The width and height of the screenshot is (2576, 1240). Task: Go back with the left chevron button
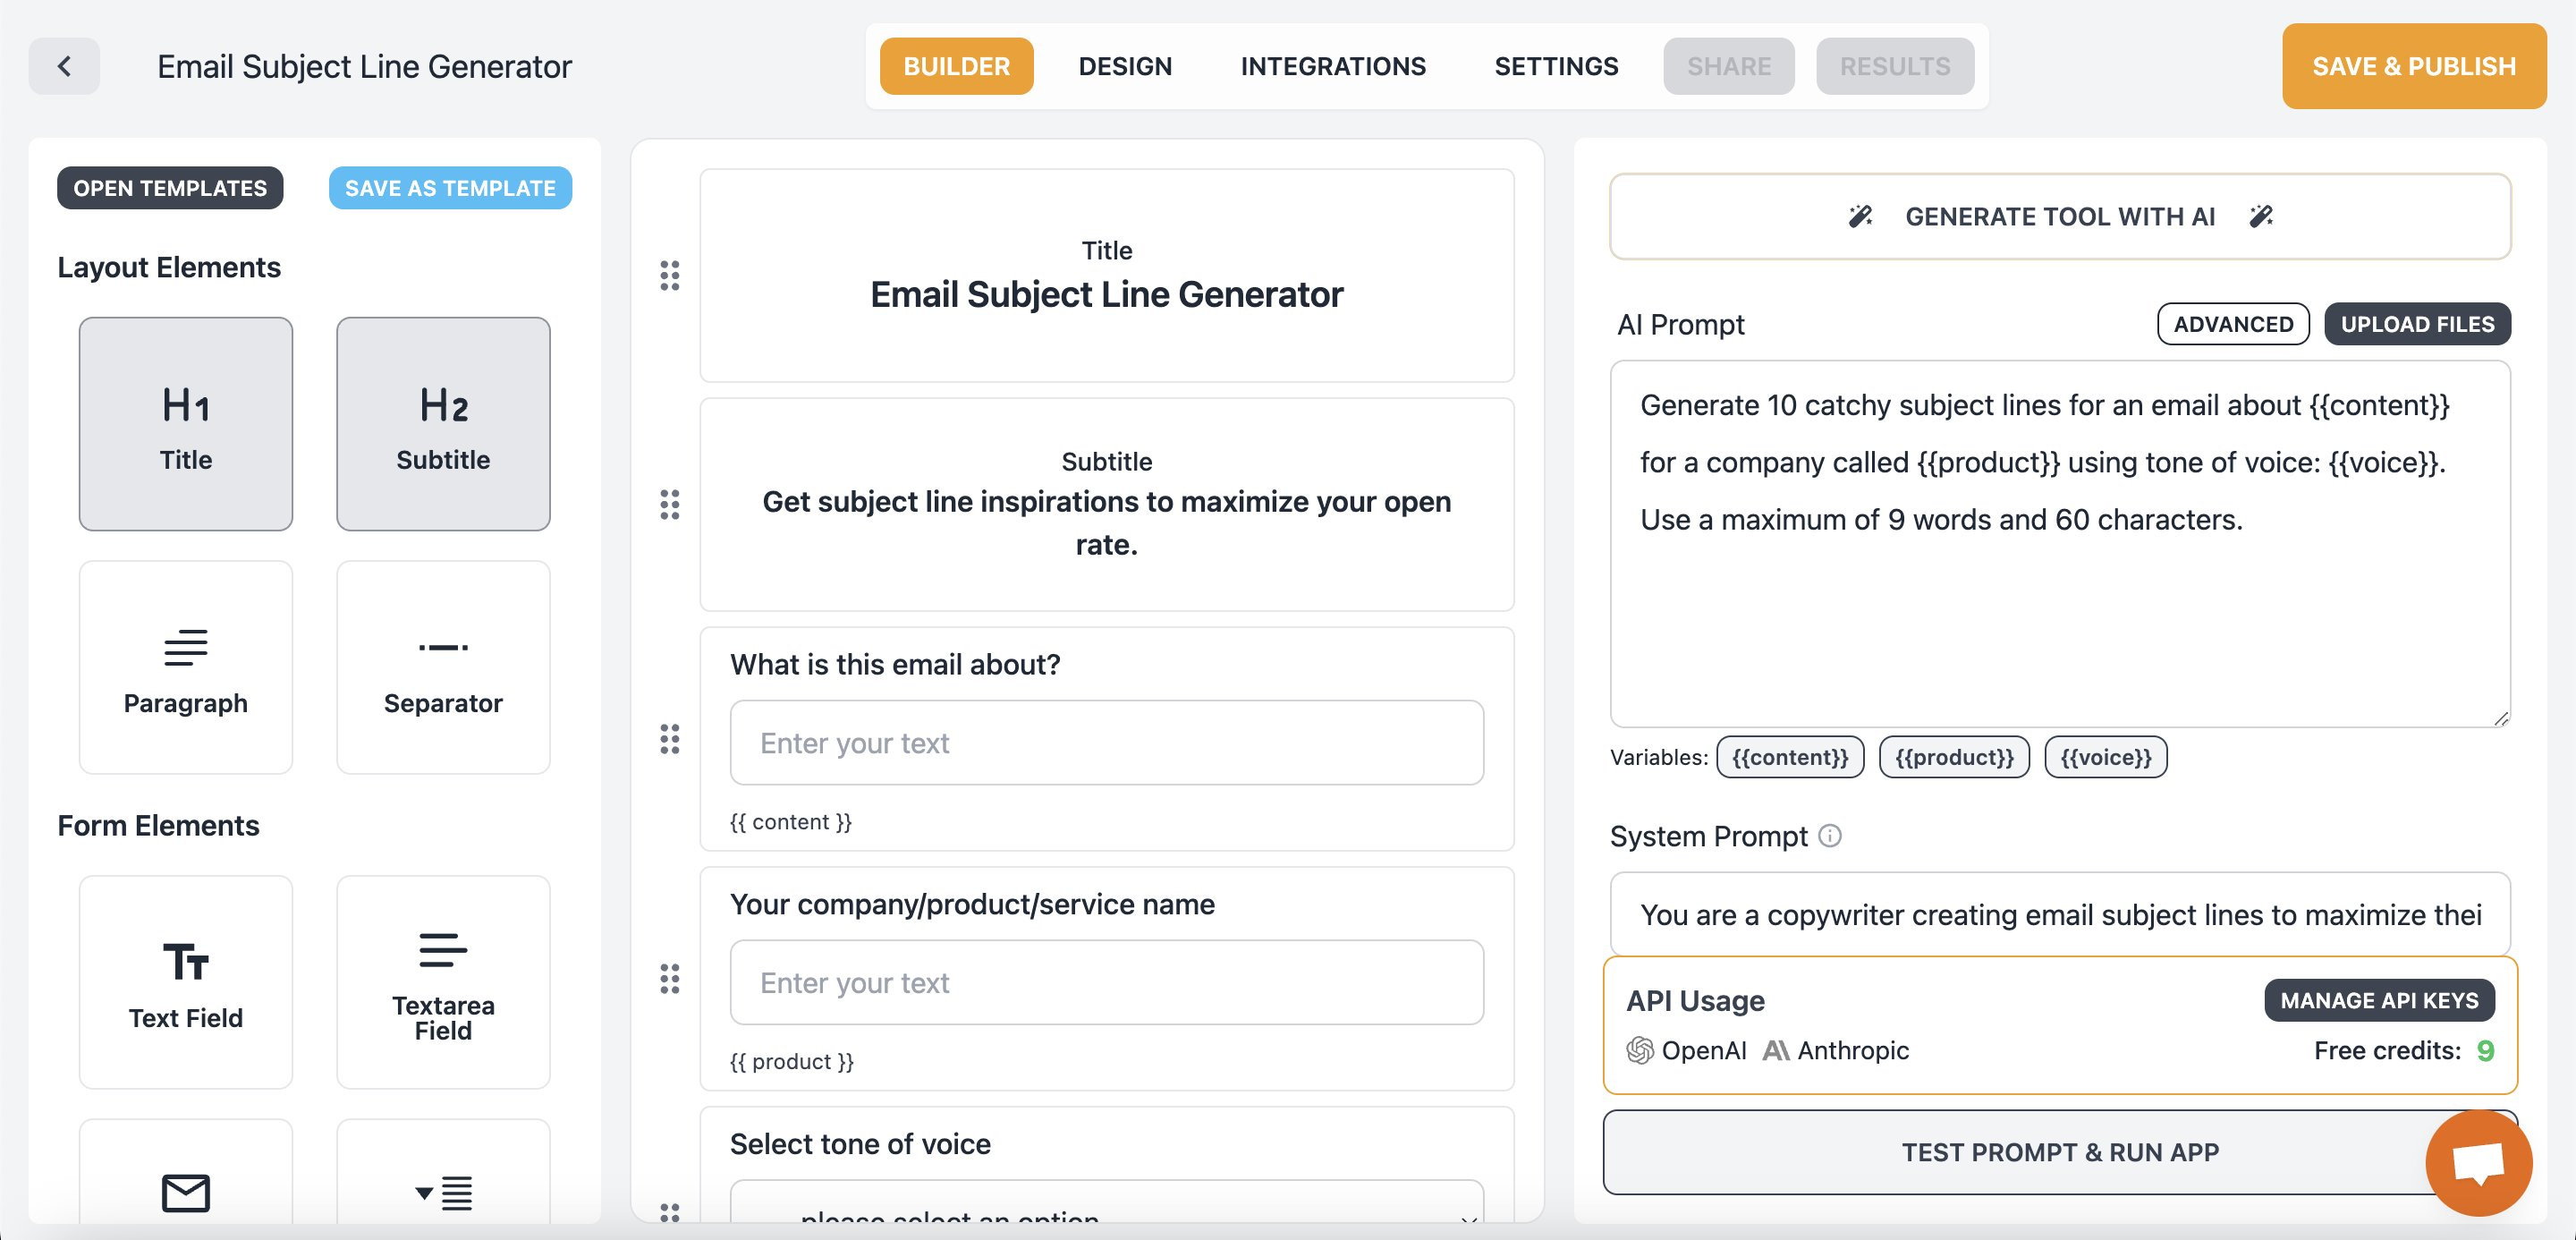pyautogui.click(x=64, y=66)
